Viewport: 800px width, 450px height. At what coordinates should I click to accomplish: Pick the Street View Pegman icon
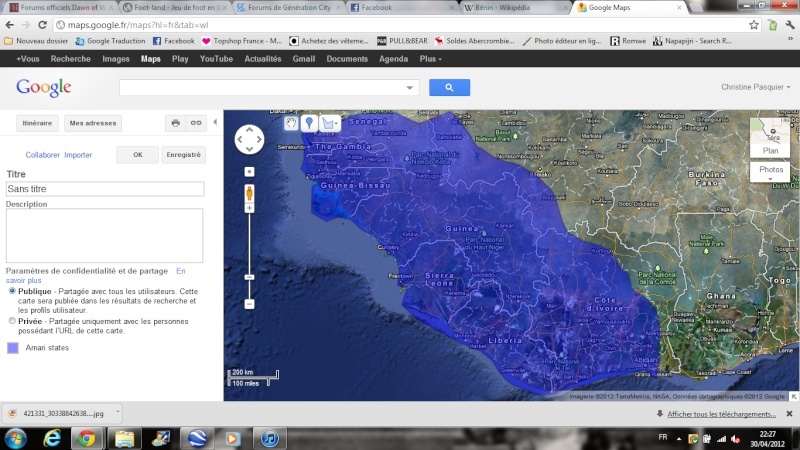click(249, 193)
